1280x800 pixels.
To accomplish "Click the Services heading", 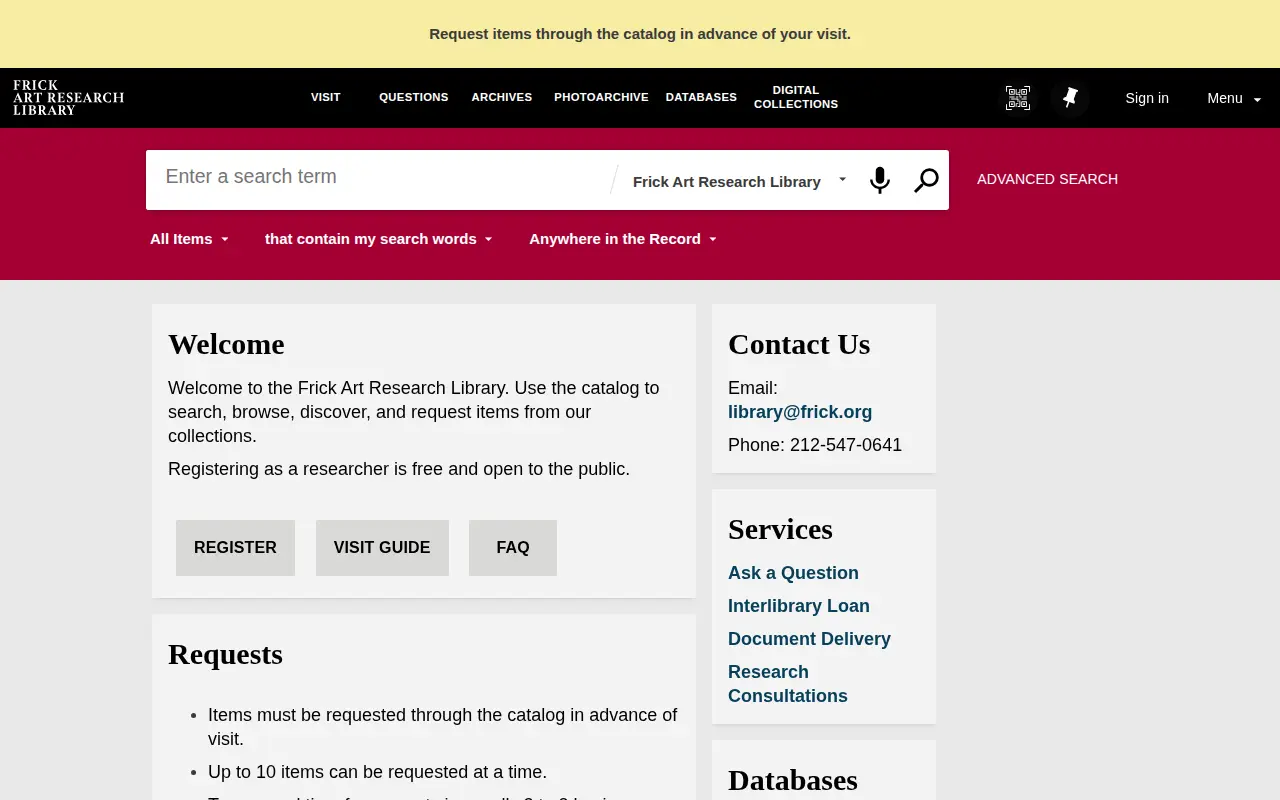I will (x=780, y=529).
